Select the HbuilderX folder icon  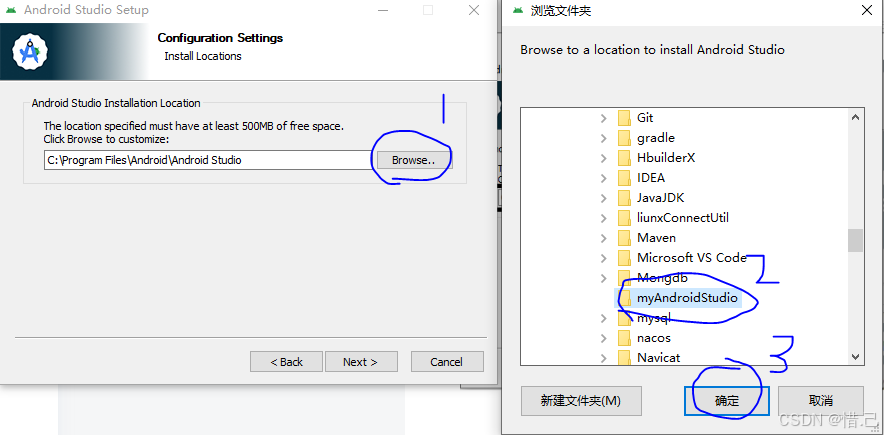[x=624, y=158]
